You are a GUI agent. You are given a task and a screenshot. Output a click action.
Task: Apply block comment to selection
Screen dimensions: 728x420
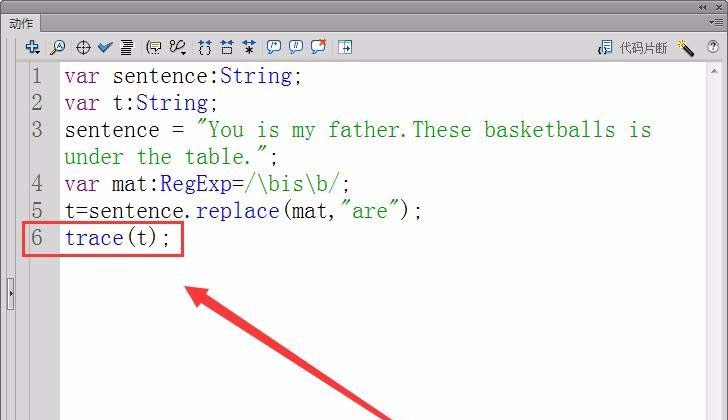pyautogui.click(x=273, y=47)
